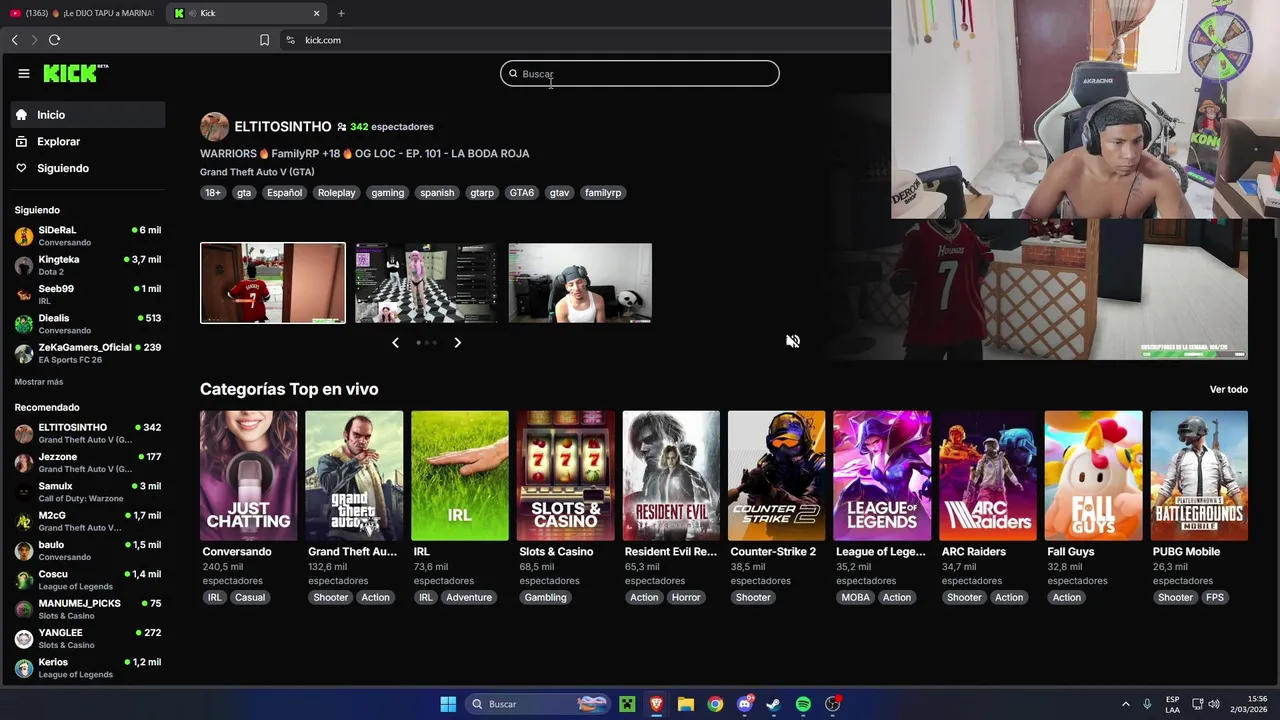The image size is (1280, 720).
Task: Open Steam from the taskbar
Action: click(x=773, y=704)
